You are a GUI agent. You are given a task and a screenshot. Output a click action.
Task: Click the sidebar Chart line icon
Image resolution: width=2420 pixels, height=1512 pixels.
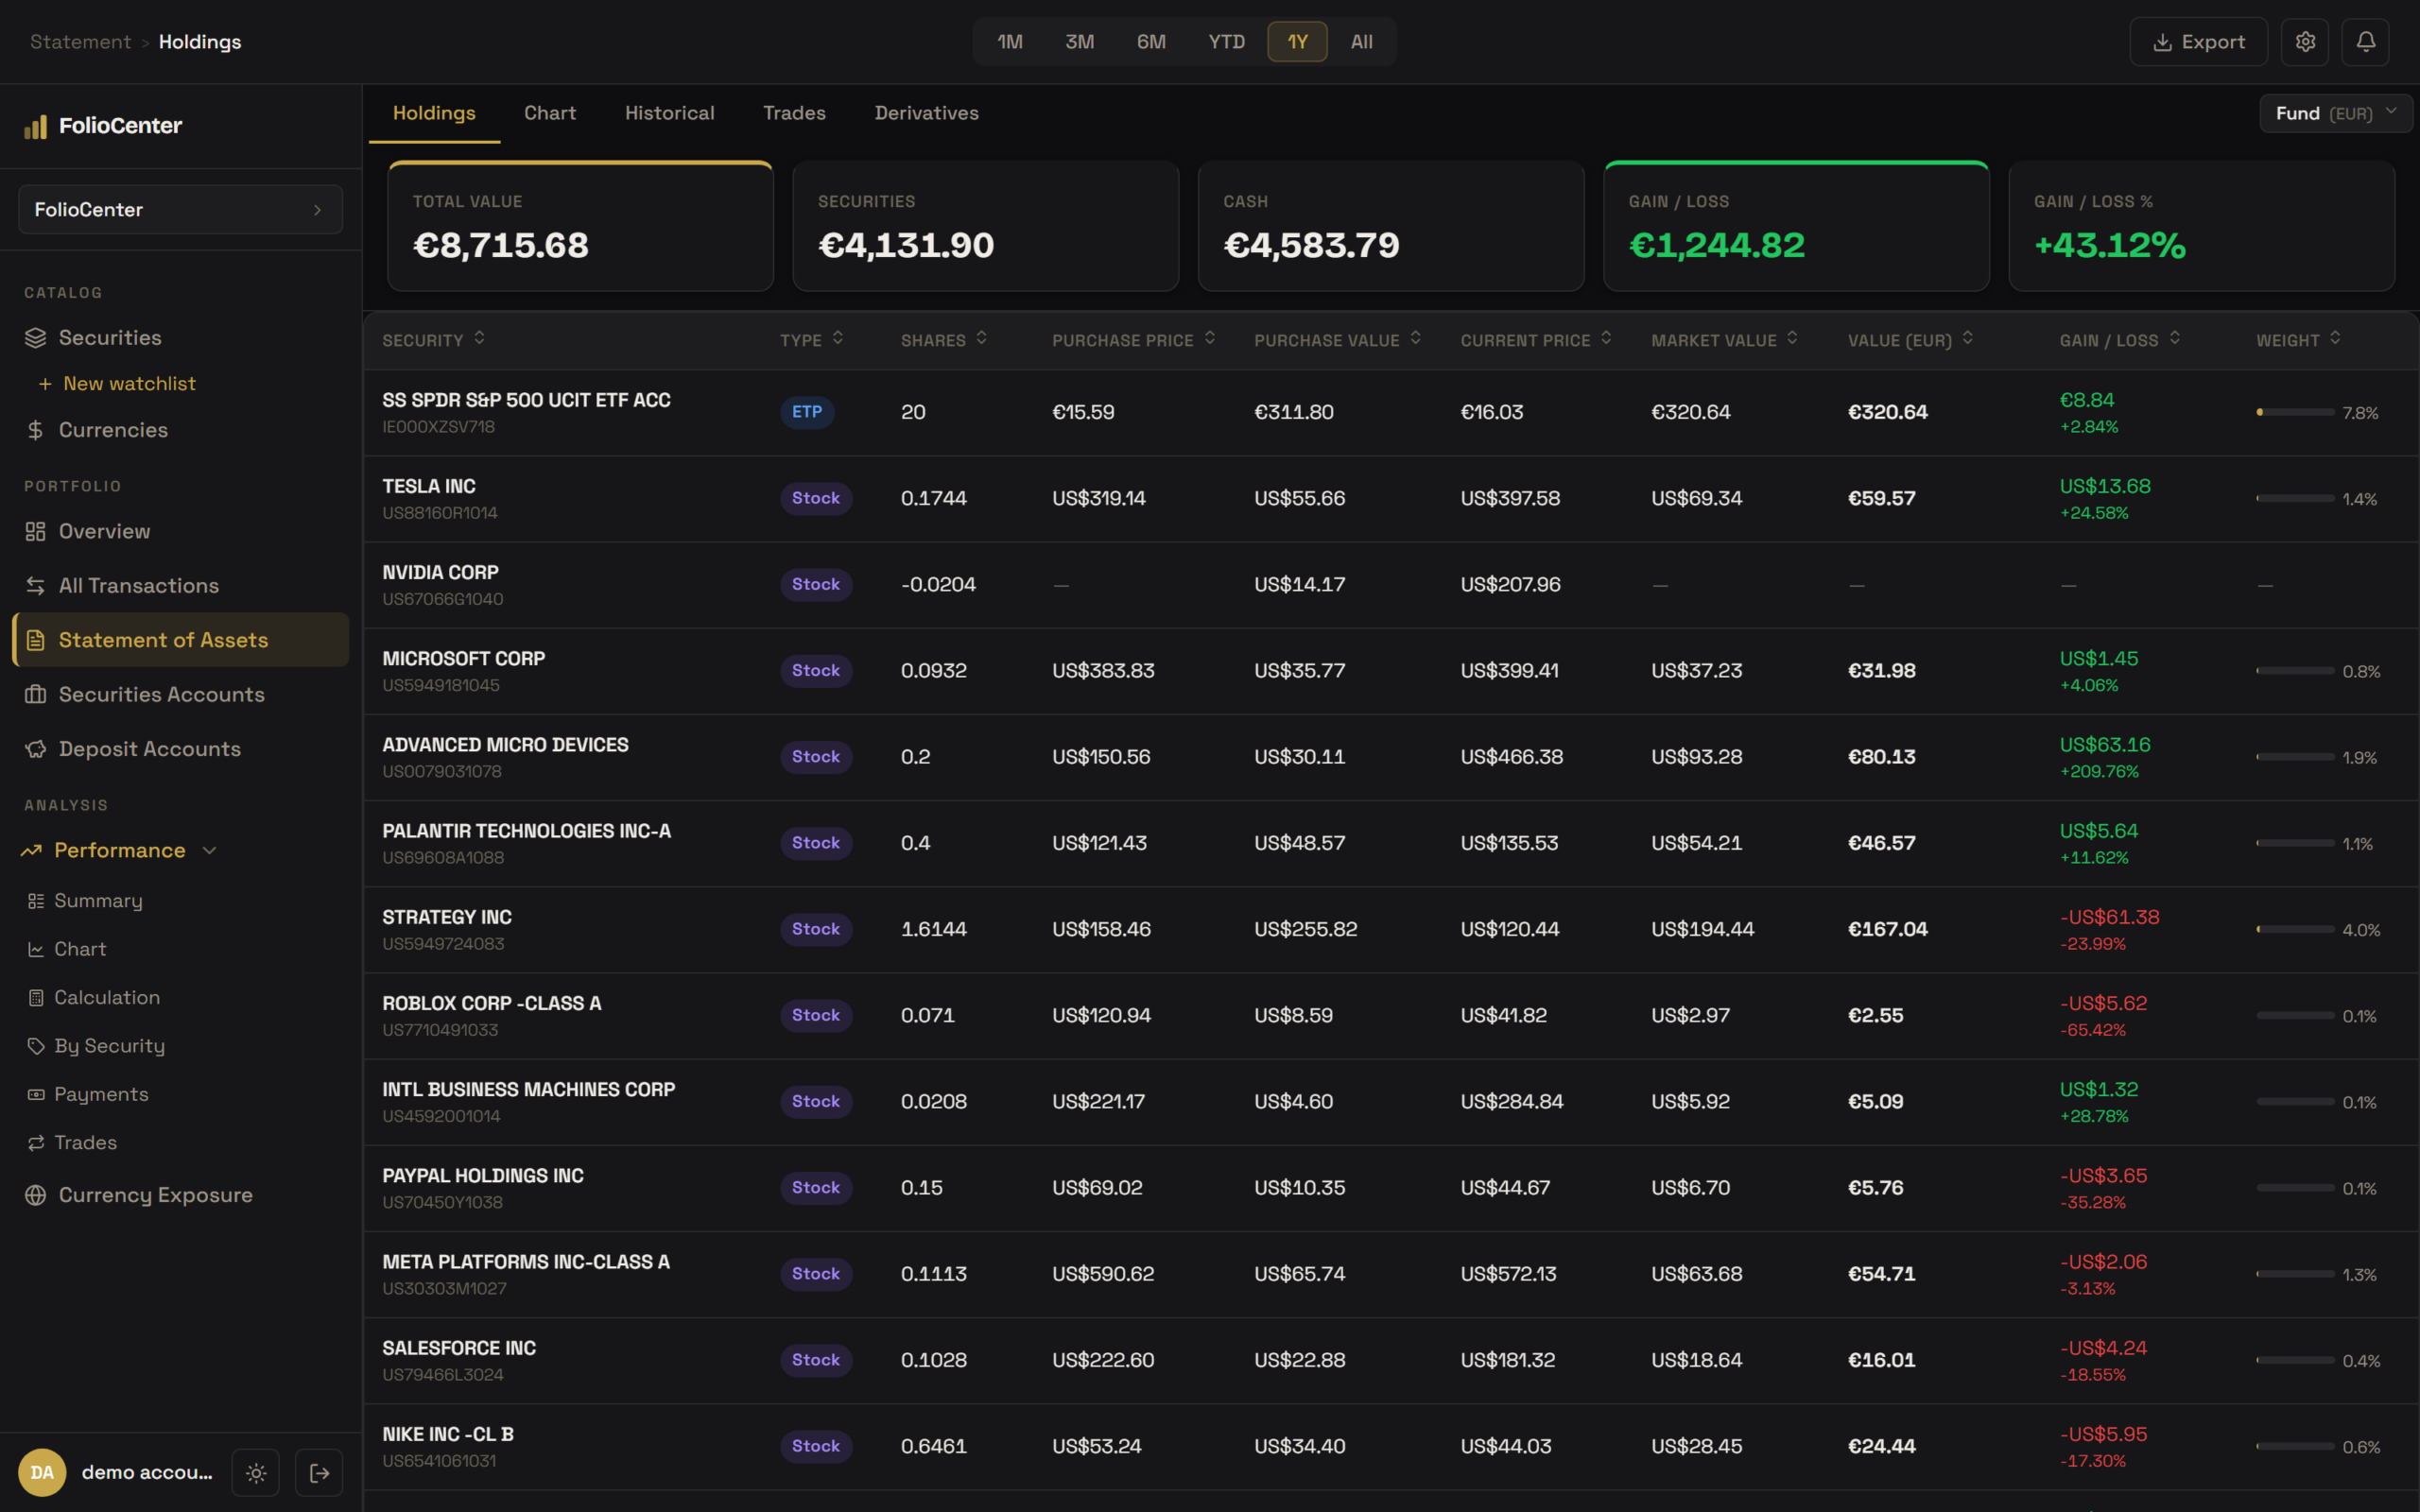(36, 949)
